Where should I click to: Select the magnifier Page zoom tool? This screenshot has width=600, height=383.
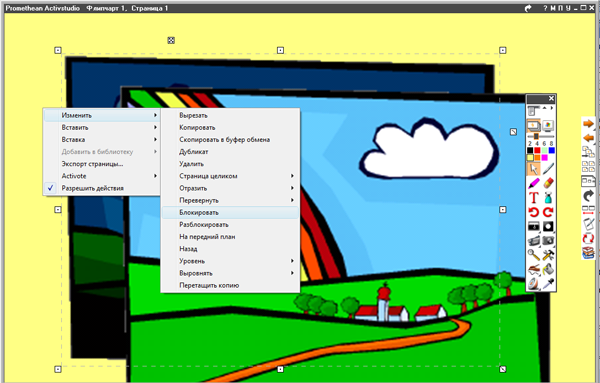pyautogui.click(x=533, y=254)
